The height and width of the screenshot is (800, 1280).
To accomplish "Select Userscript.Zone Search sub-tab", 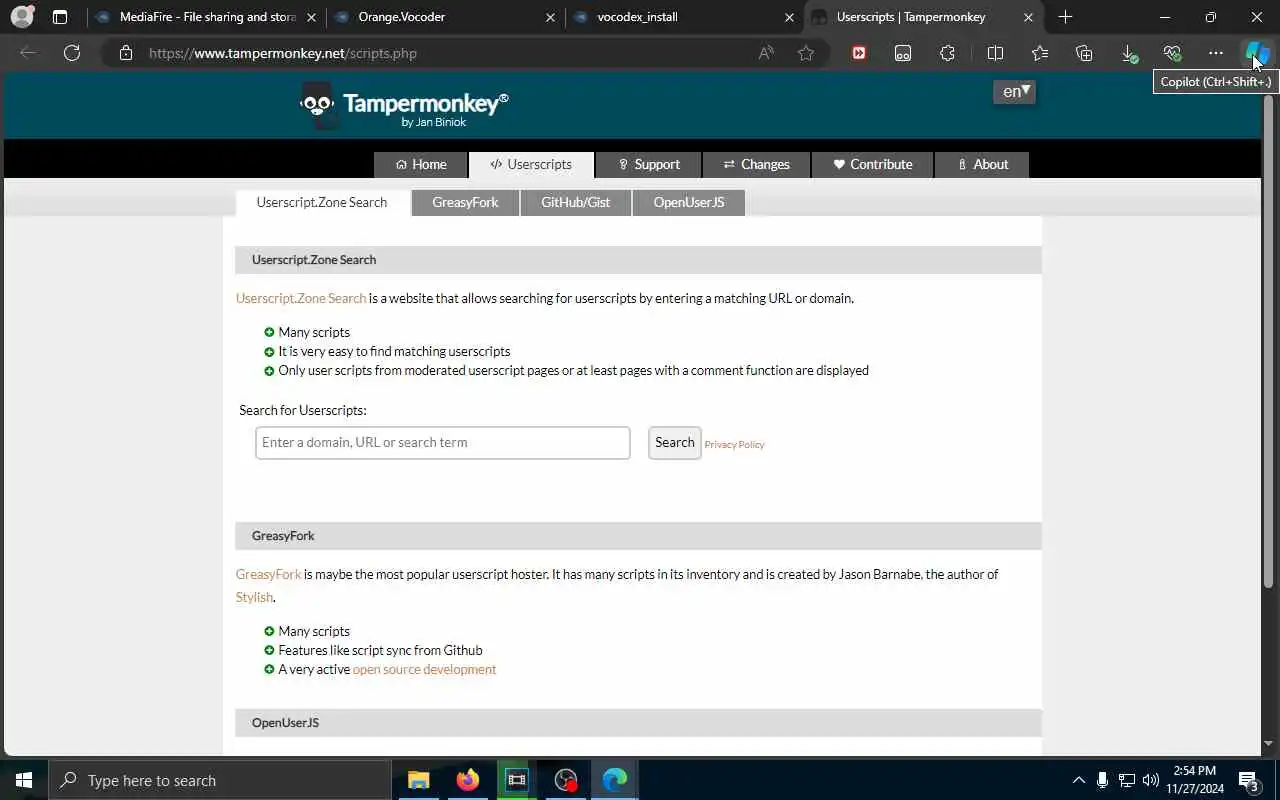I will coord(322,202).
